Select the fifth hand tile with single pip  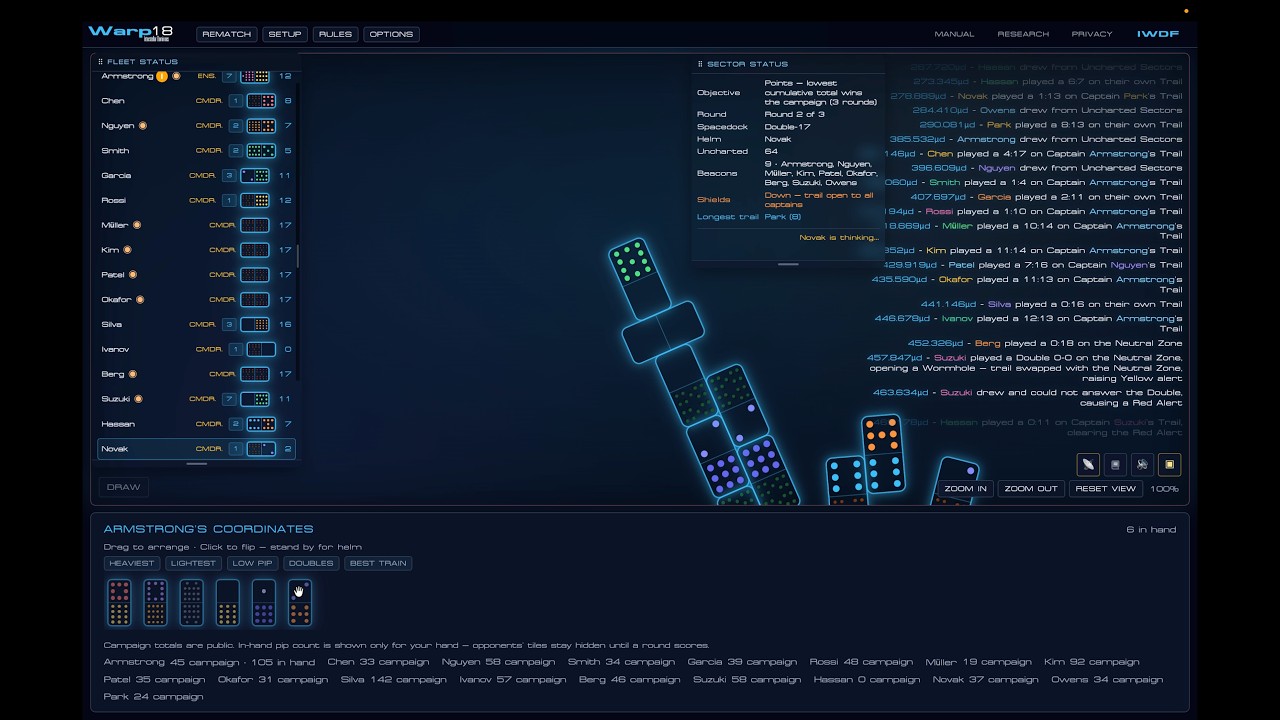coord(263,602)
